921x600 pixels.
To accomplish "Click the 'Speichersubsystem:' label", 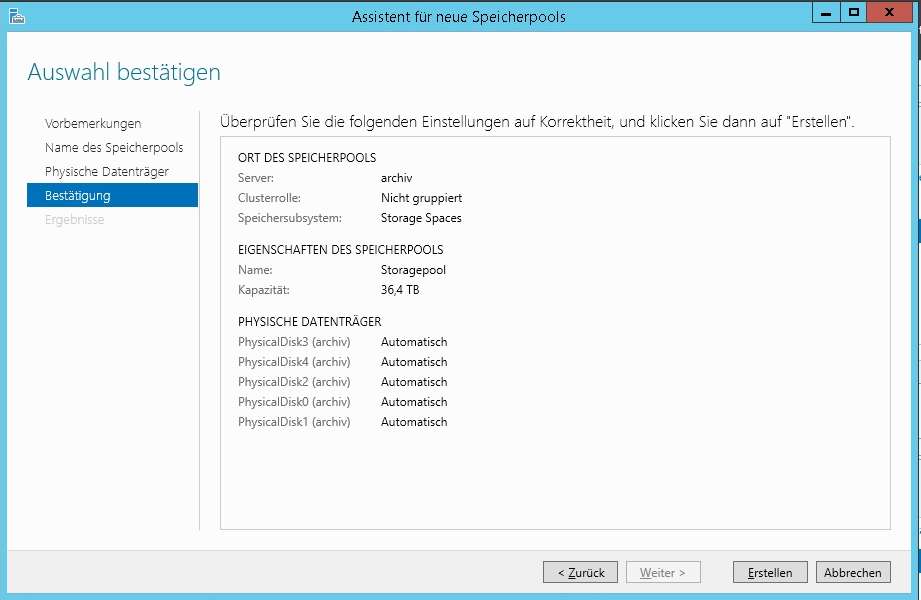I will (x=290, y=218).
